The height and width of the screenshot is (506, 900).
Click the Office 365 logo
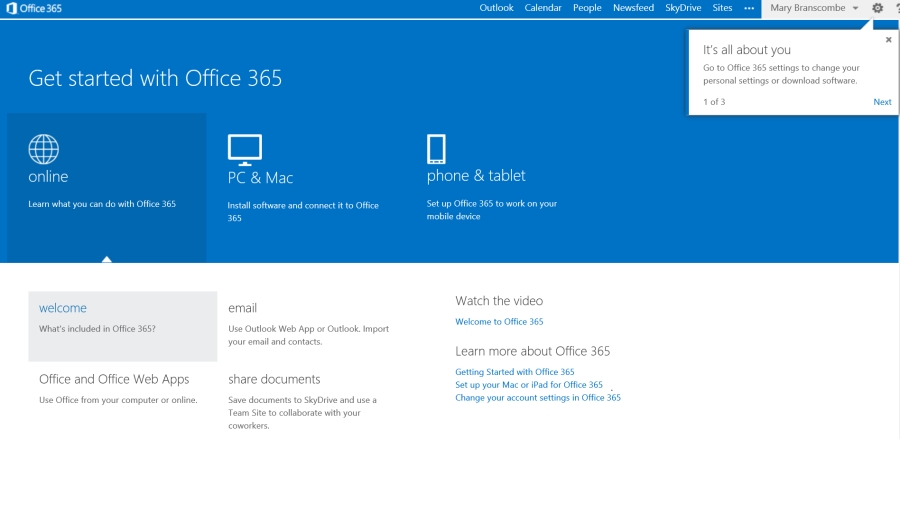point(34,8)
